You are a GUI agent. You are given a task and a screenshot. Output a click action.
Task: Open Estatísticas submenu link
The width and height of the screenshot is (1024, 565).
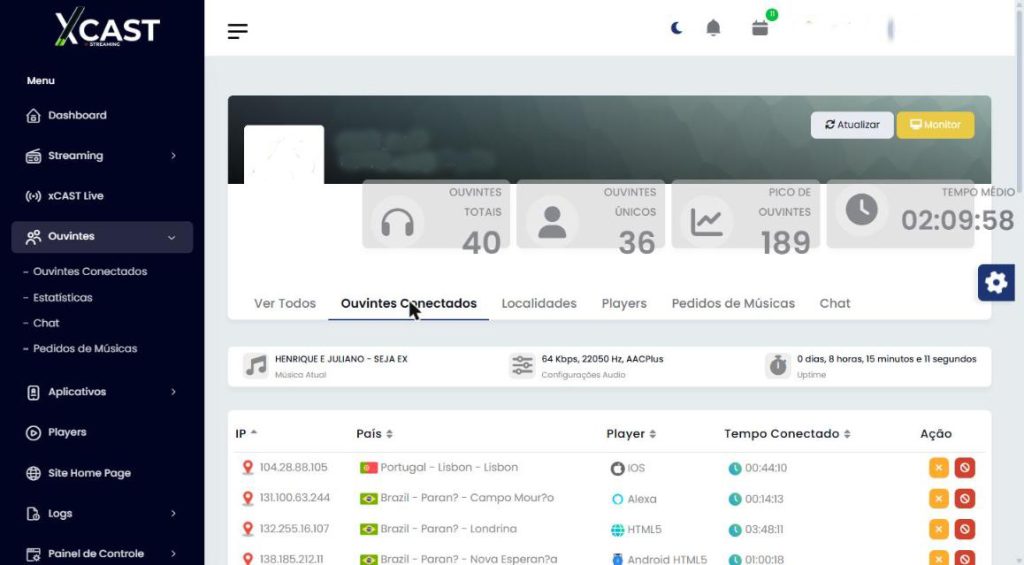pos(63,297)
